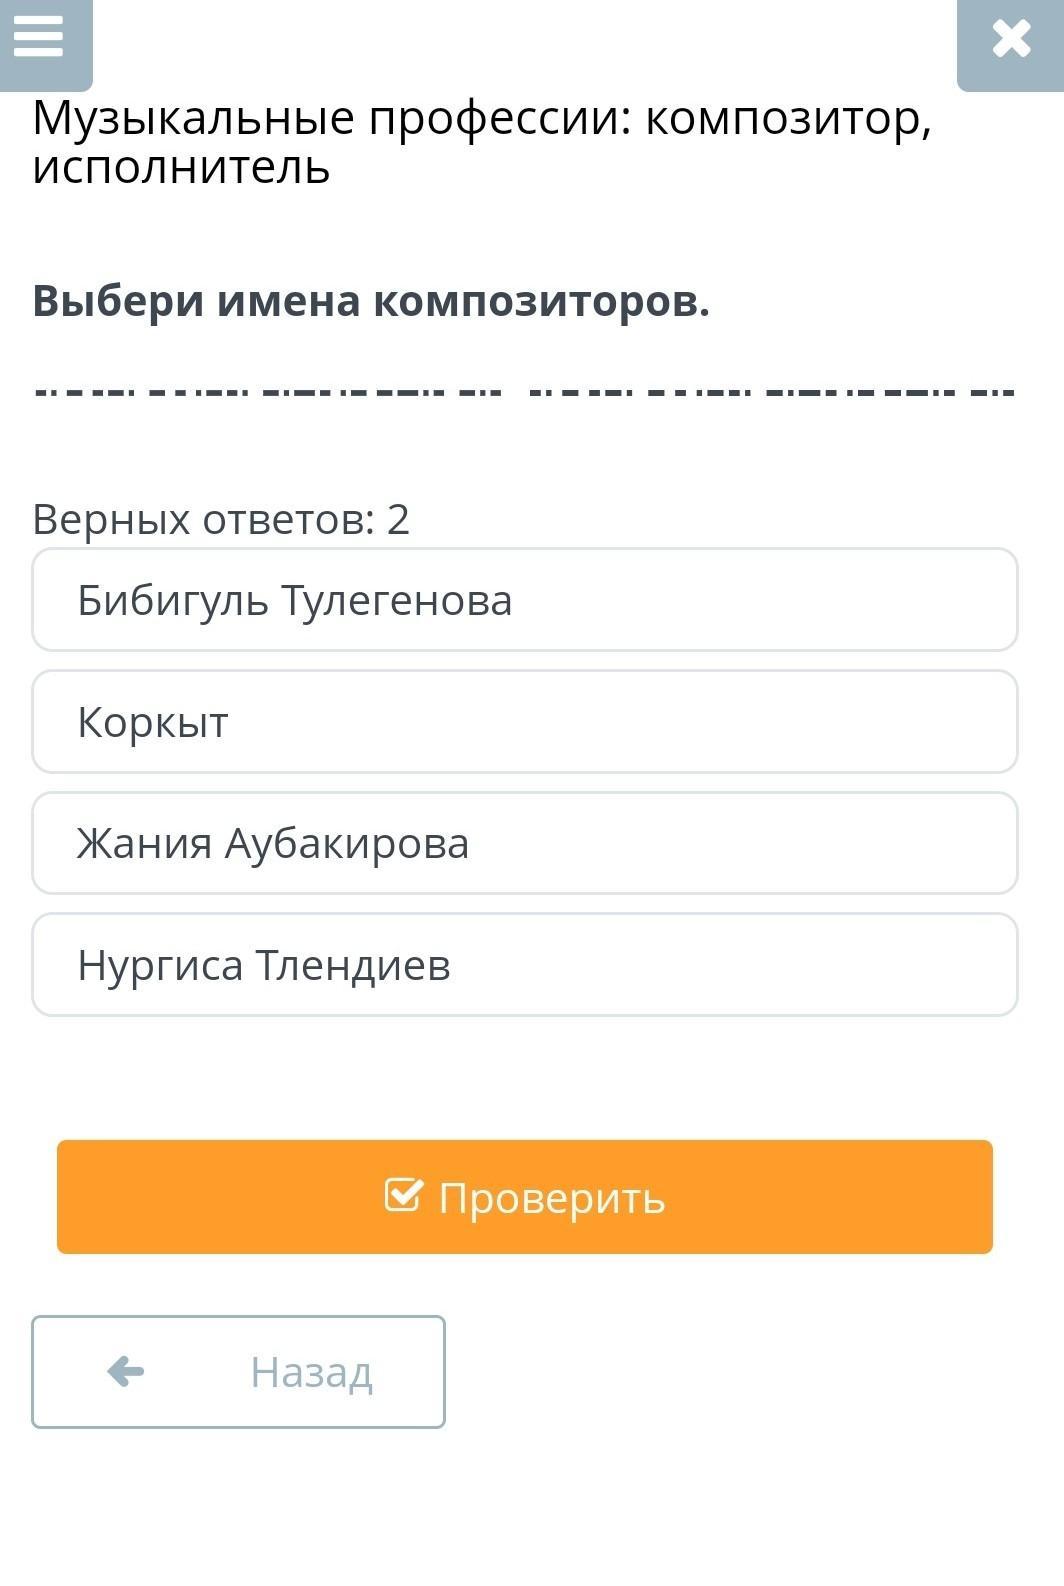Go back using the Назад button
The height and width of the screenshot is (1586, 1064).
pos(238,1372)
